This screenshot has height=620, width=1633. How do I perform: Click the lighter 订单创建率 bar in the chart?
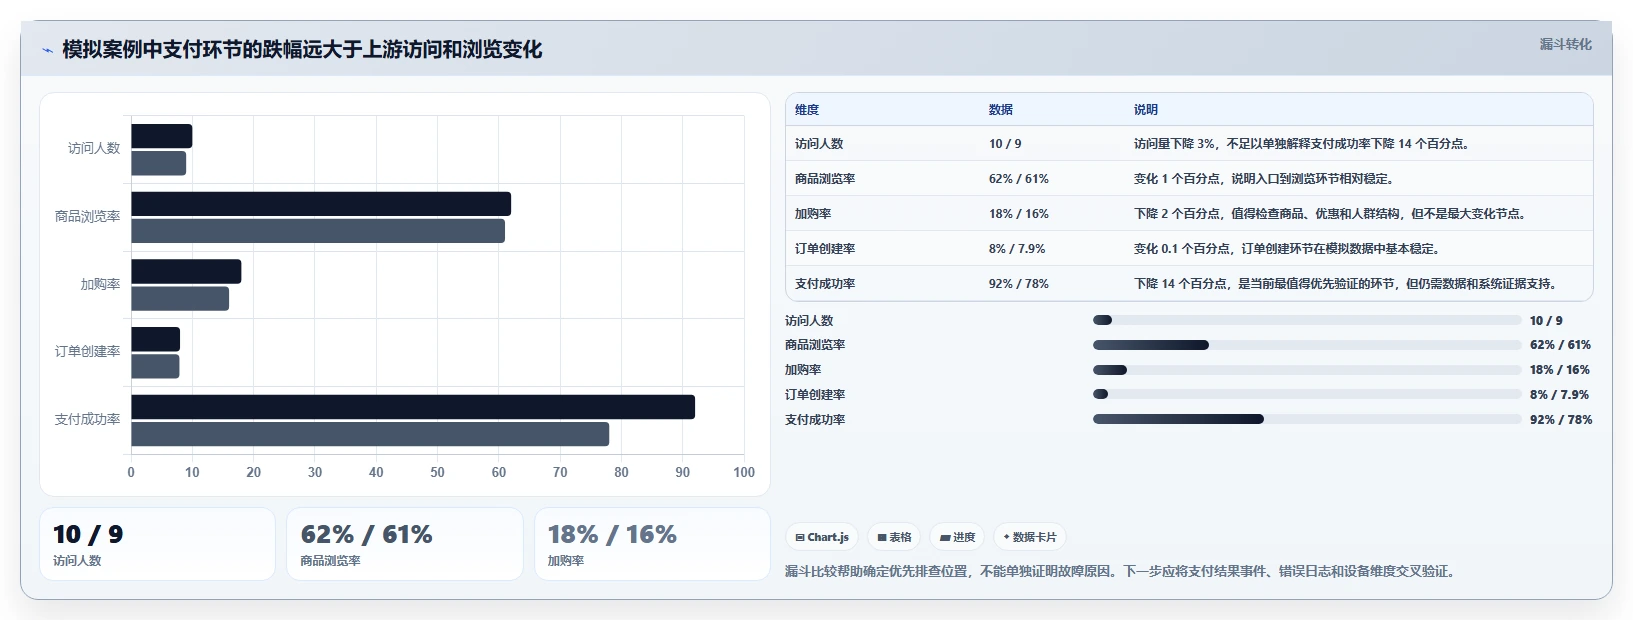155,366
